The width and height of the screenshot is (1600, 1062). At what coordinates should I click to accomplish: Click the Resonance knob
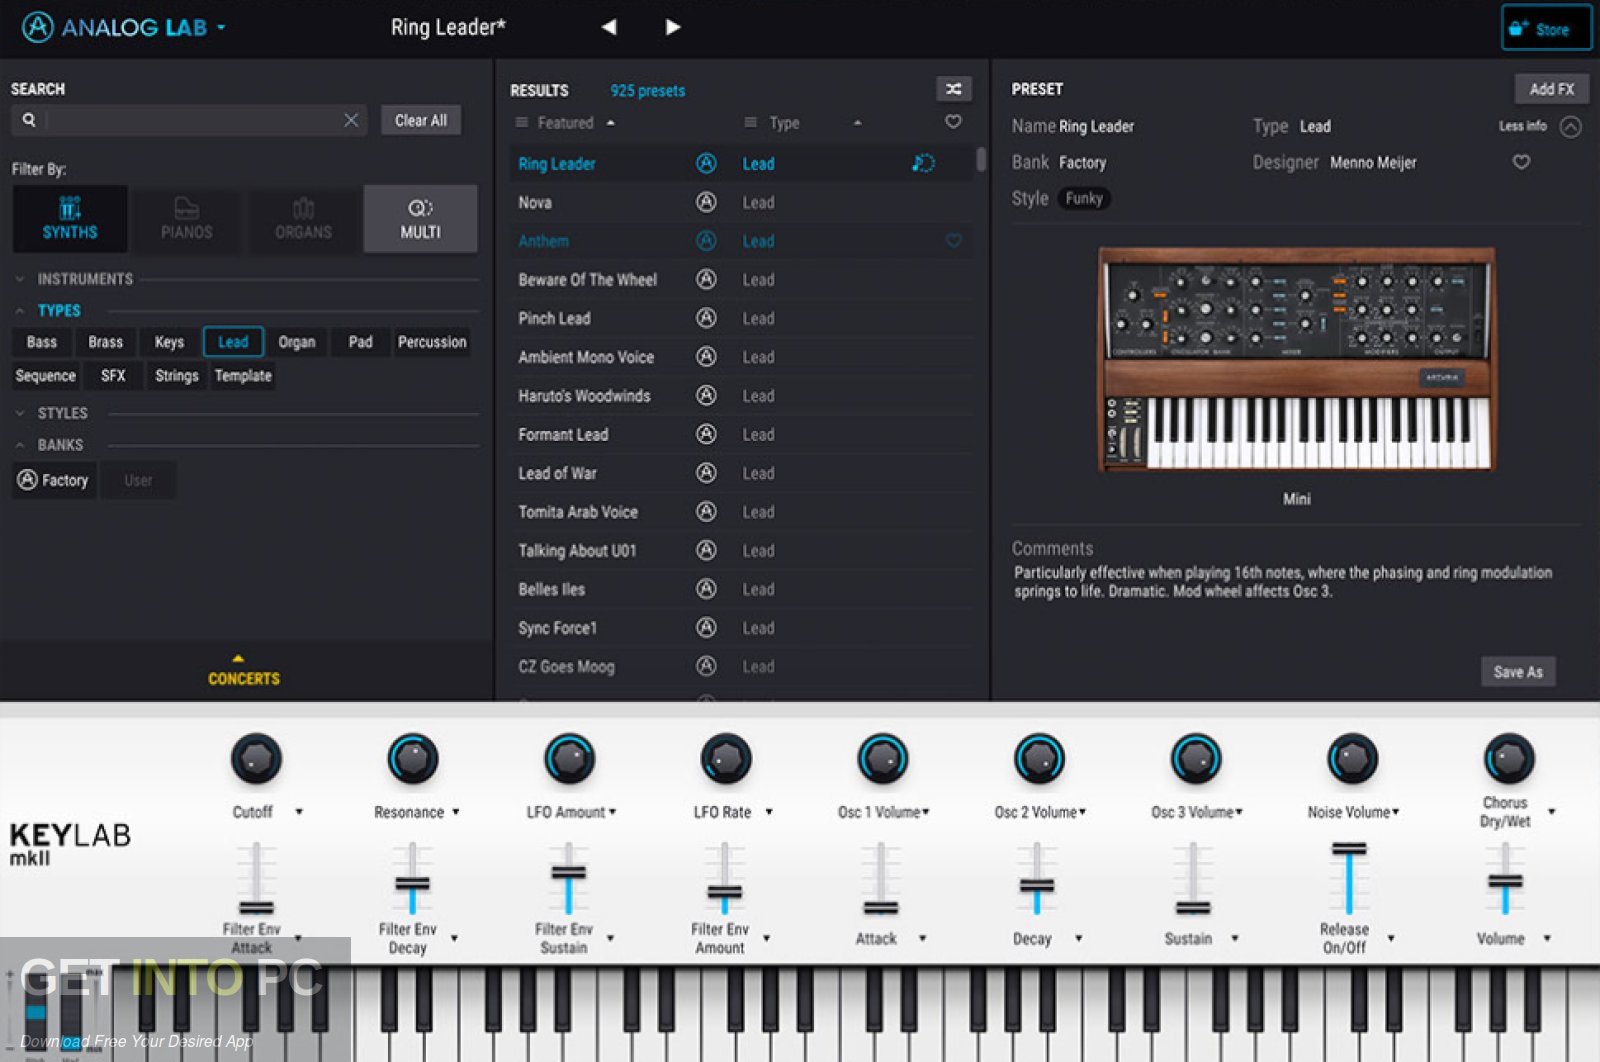click(x=412, y=759)
